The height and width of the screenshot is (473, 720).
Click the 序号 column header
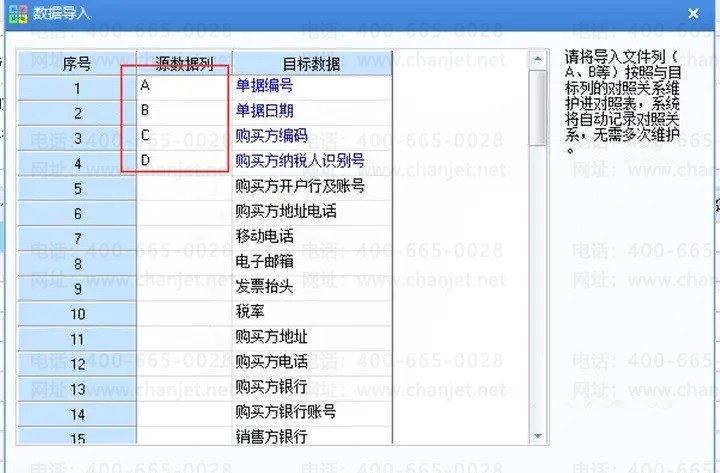click(x=77, y=63)
